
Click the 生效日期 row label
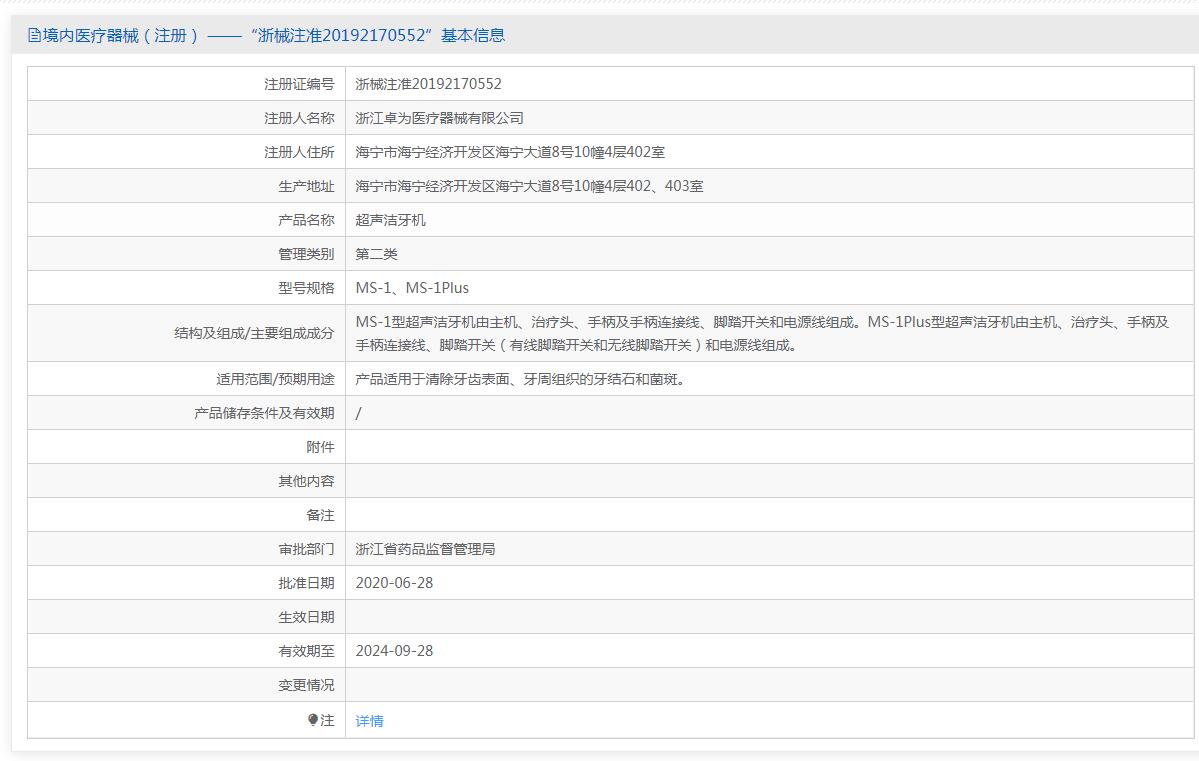pyautogui.click(x=306, y=617)
